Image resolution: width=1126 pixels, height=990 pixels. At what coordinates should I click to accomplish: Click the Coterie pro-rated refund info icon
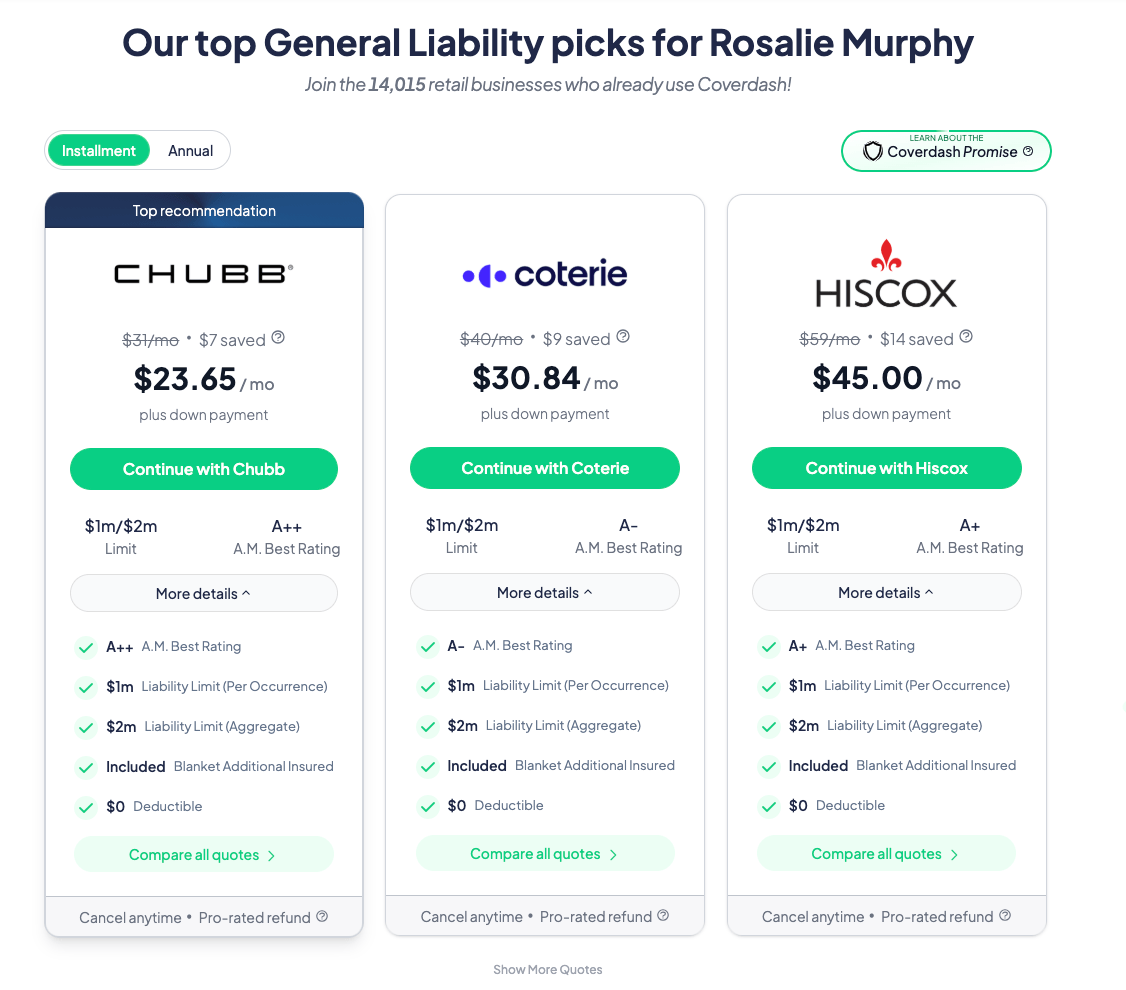(x=663, y=915)
